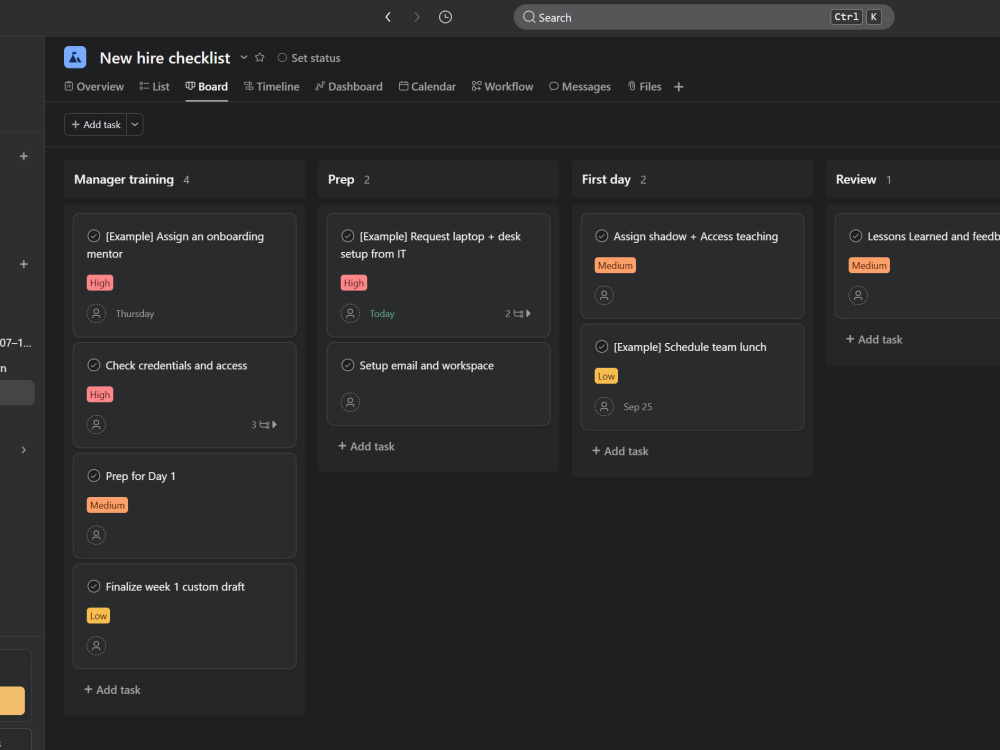Screen dimensions: 1000x750
Task: Switch to the Overview tab
Action: pyautogui.click(x=94, y=87)
